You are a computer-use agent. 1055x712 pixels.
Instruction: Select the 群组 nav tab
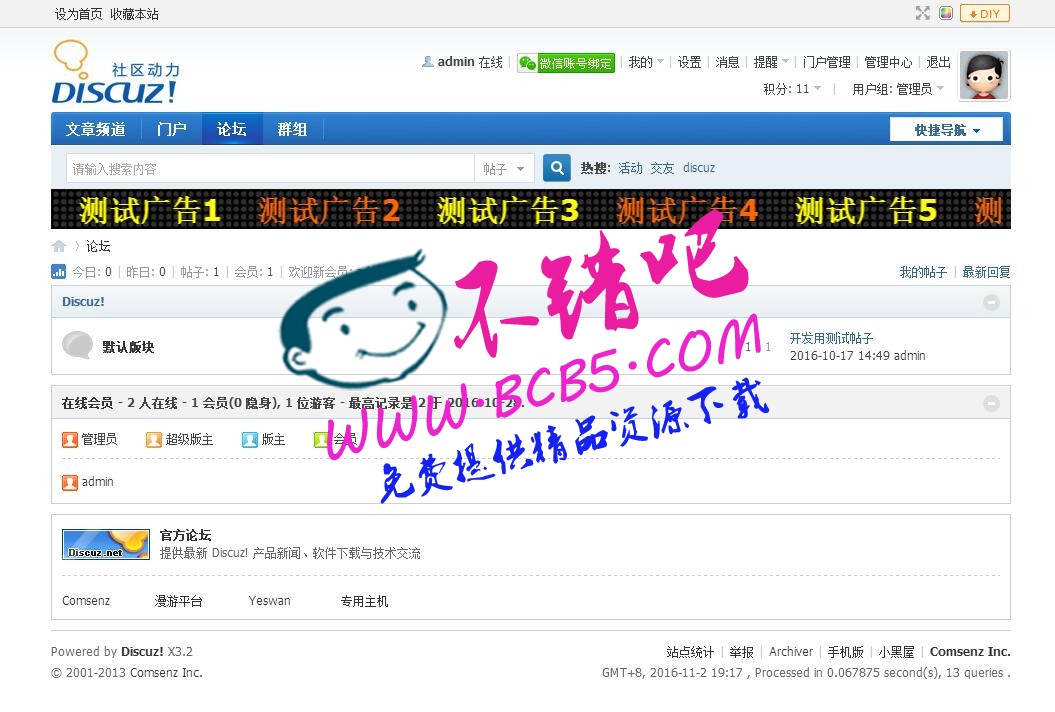pyautogui.click(x=292, y=129)
